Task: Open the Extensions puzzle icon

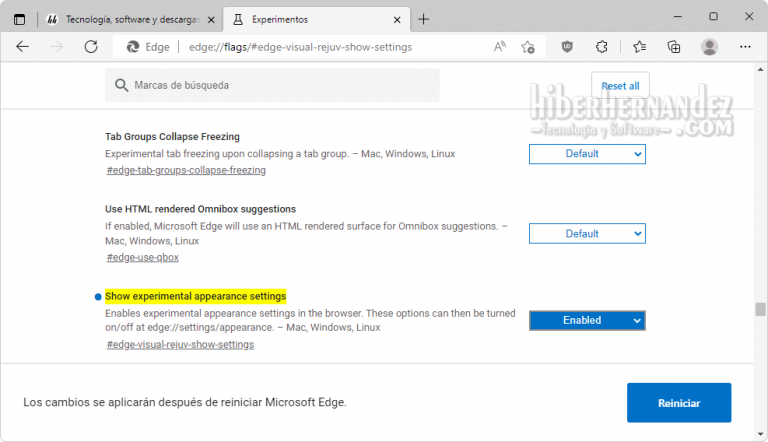Action: pos(602,47)
